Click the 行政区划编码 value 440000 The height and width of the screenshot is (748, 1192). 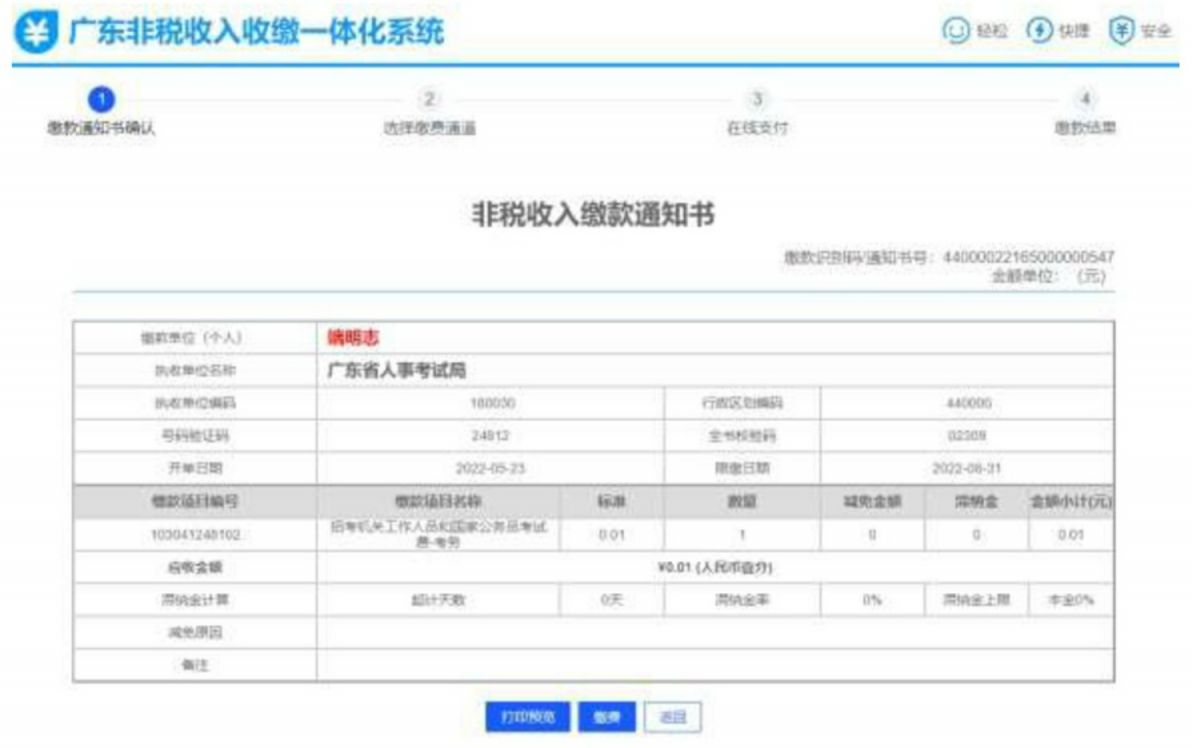(968, 403)
